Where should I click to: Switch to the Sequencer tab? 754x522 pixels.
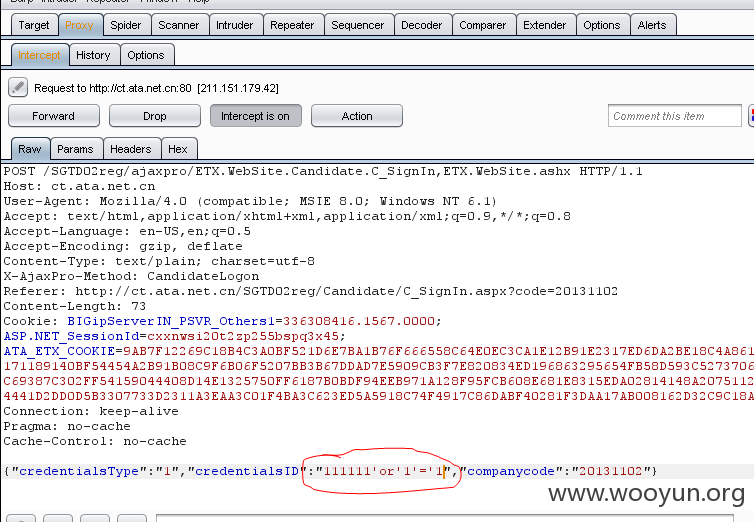[x=358, y=25]
